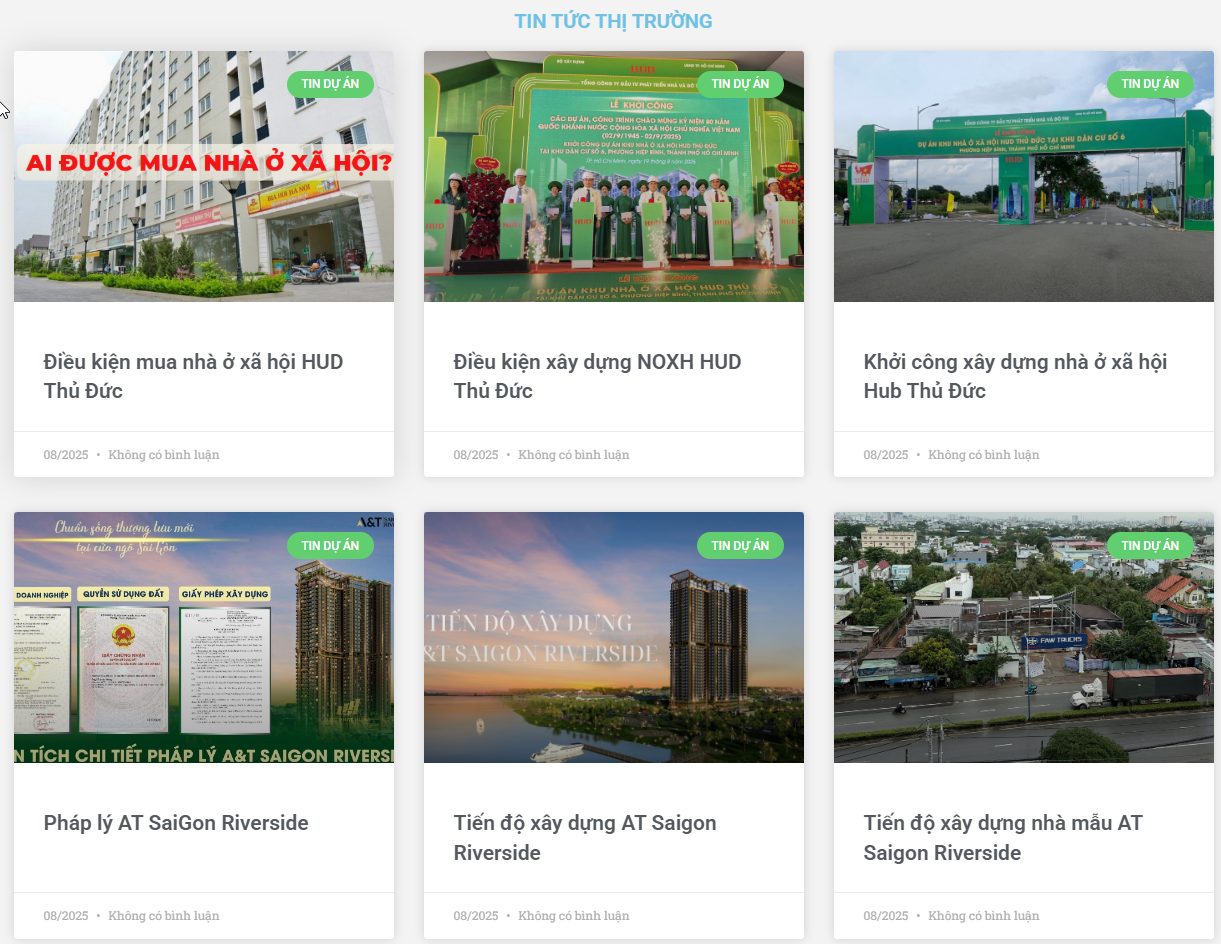Screen dimensions: 1221x944
Task: Click 'TIN DỰ ÁN' tag on 'Khởi công xây dựng' card
Action: (x=1150, y=84)
